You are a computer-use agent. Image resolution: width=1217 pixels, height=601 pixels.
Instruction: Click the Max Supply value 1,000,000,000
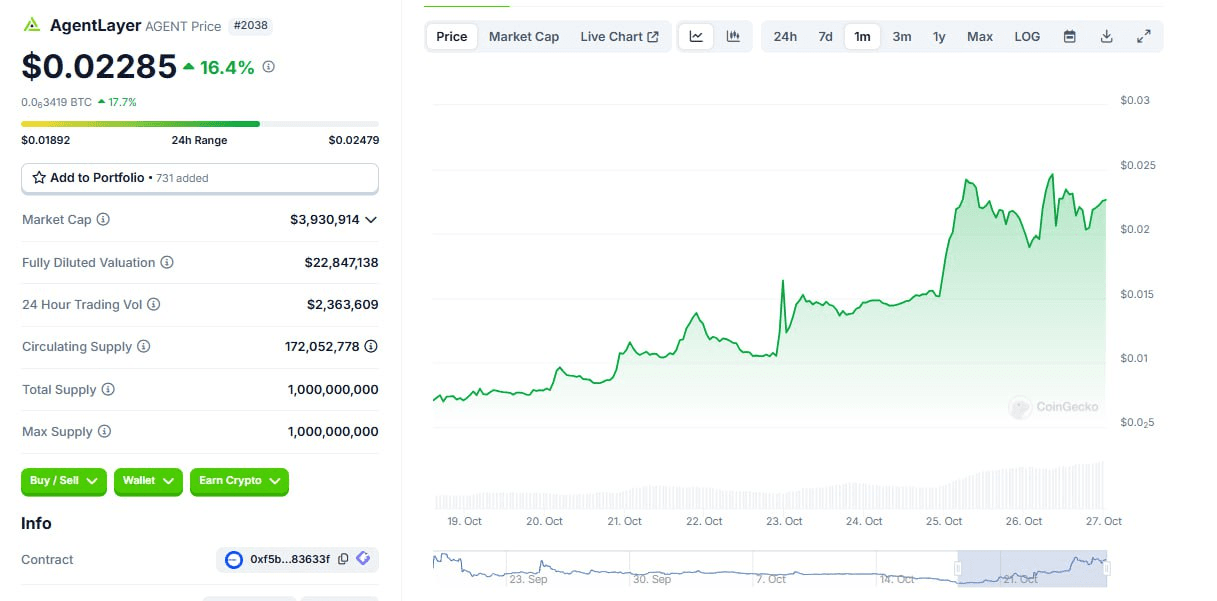[333, 431]
